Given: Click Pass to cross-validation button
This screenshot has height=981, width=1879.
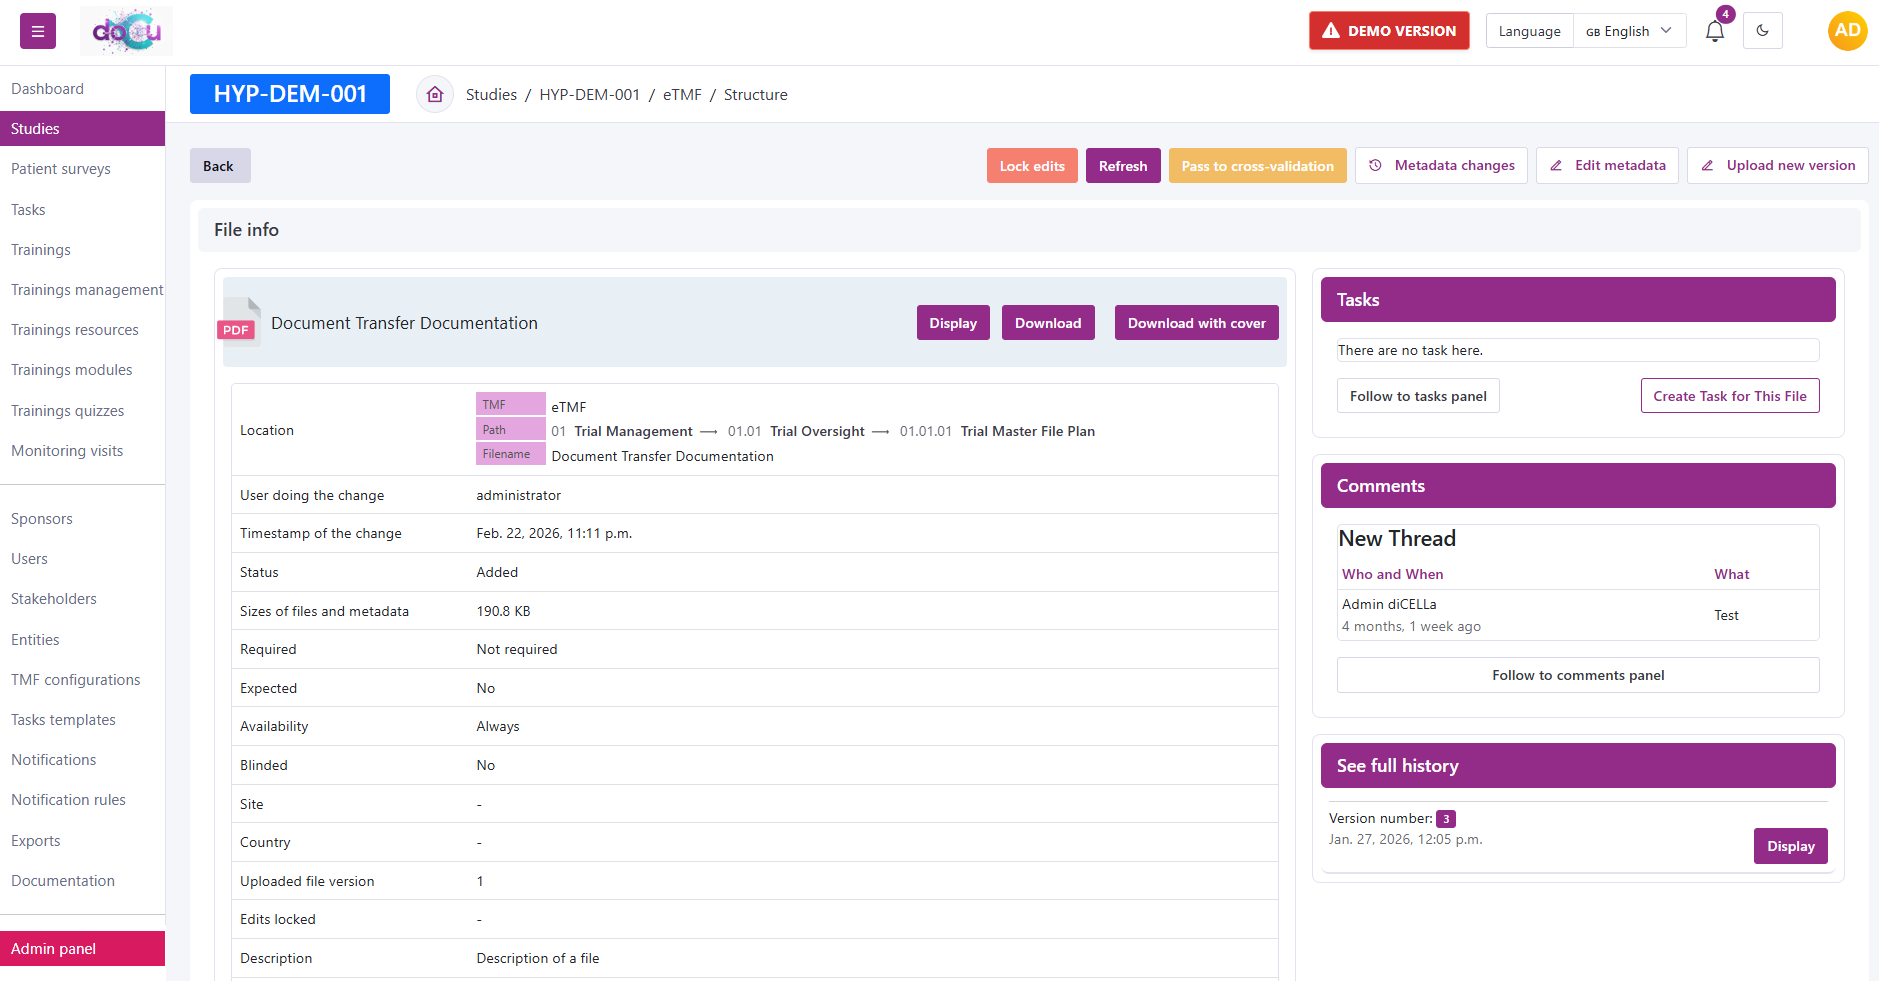Looking at the screenshot, I should (1257, 166).
